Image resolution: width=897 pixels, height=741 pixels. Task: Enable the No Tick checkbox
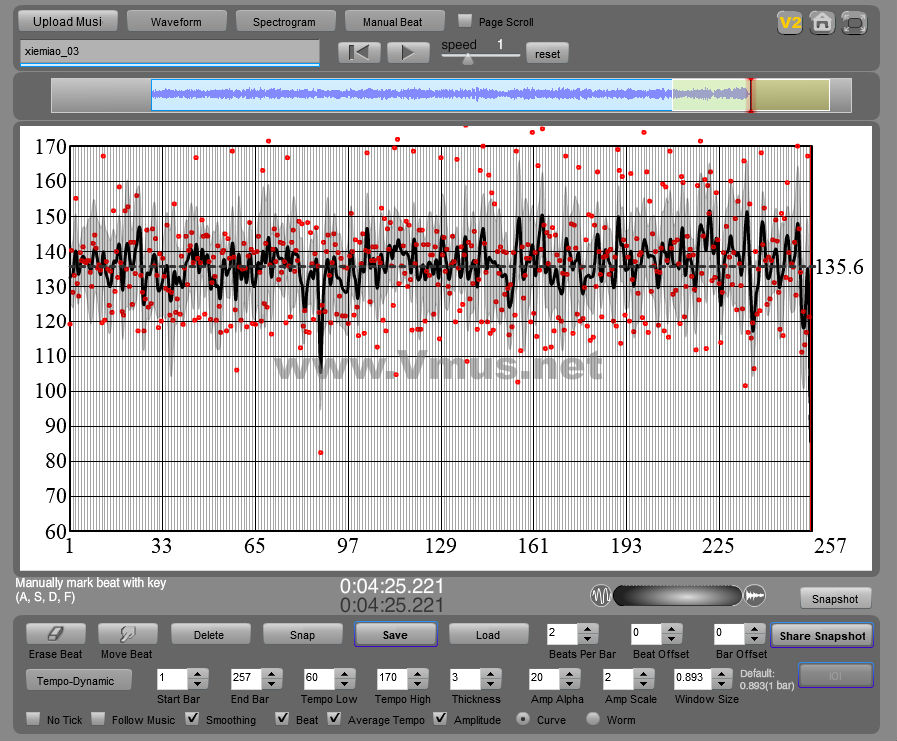pos(34,719)
